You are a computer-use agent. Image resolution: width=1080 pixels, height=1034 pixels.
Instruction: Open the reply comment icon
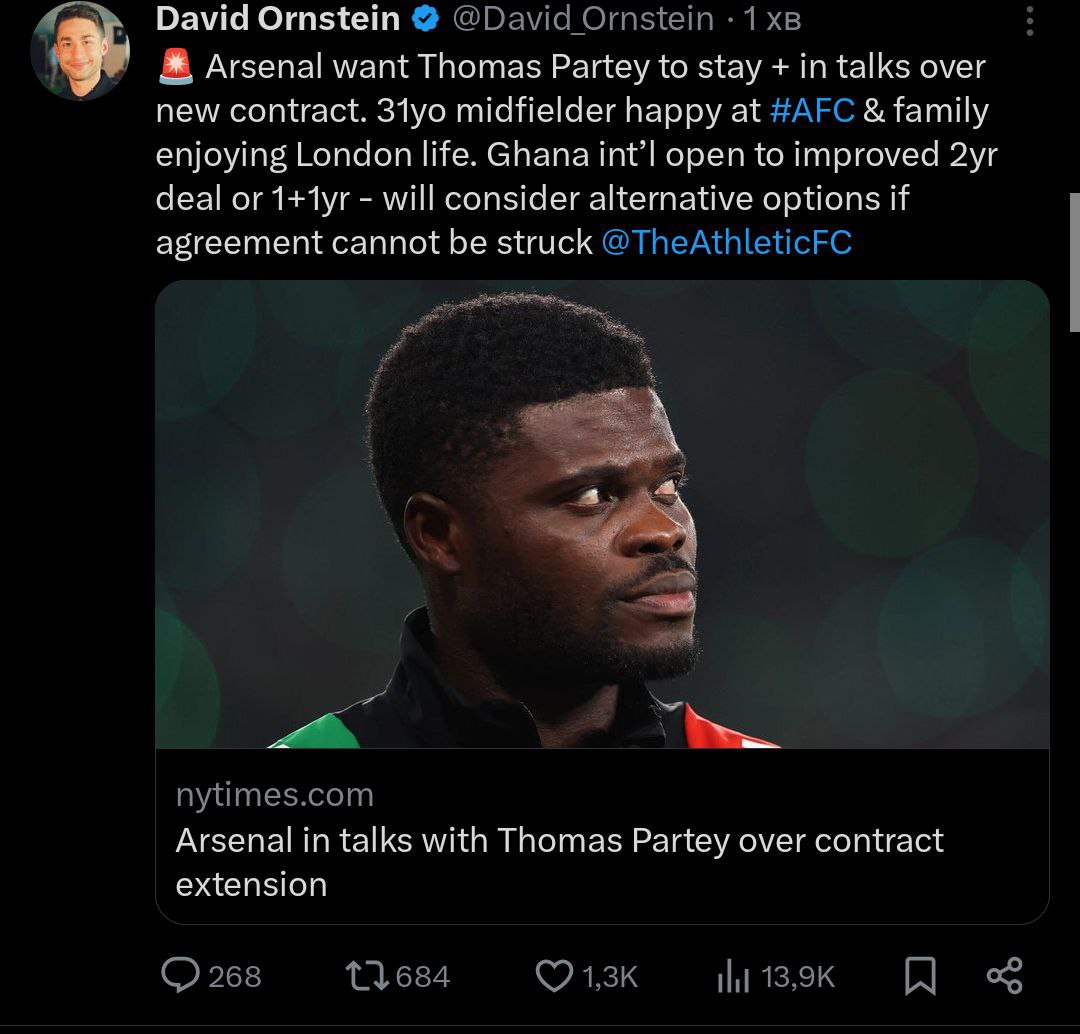pos(180,976)
